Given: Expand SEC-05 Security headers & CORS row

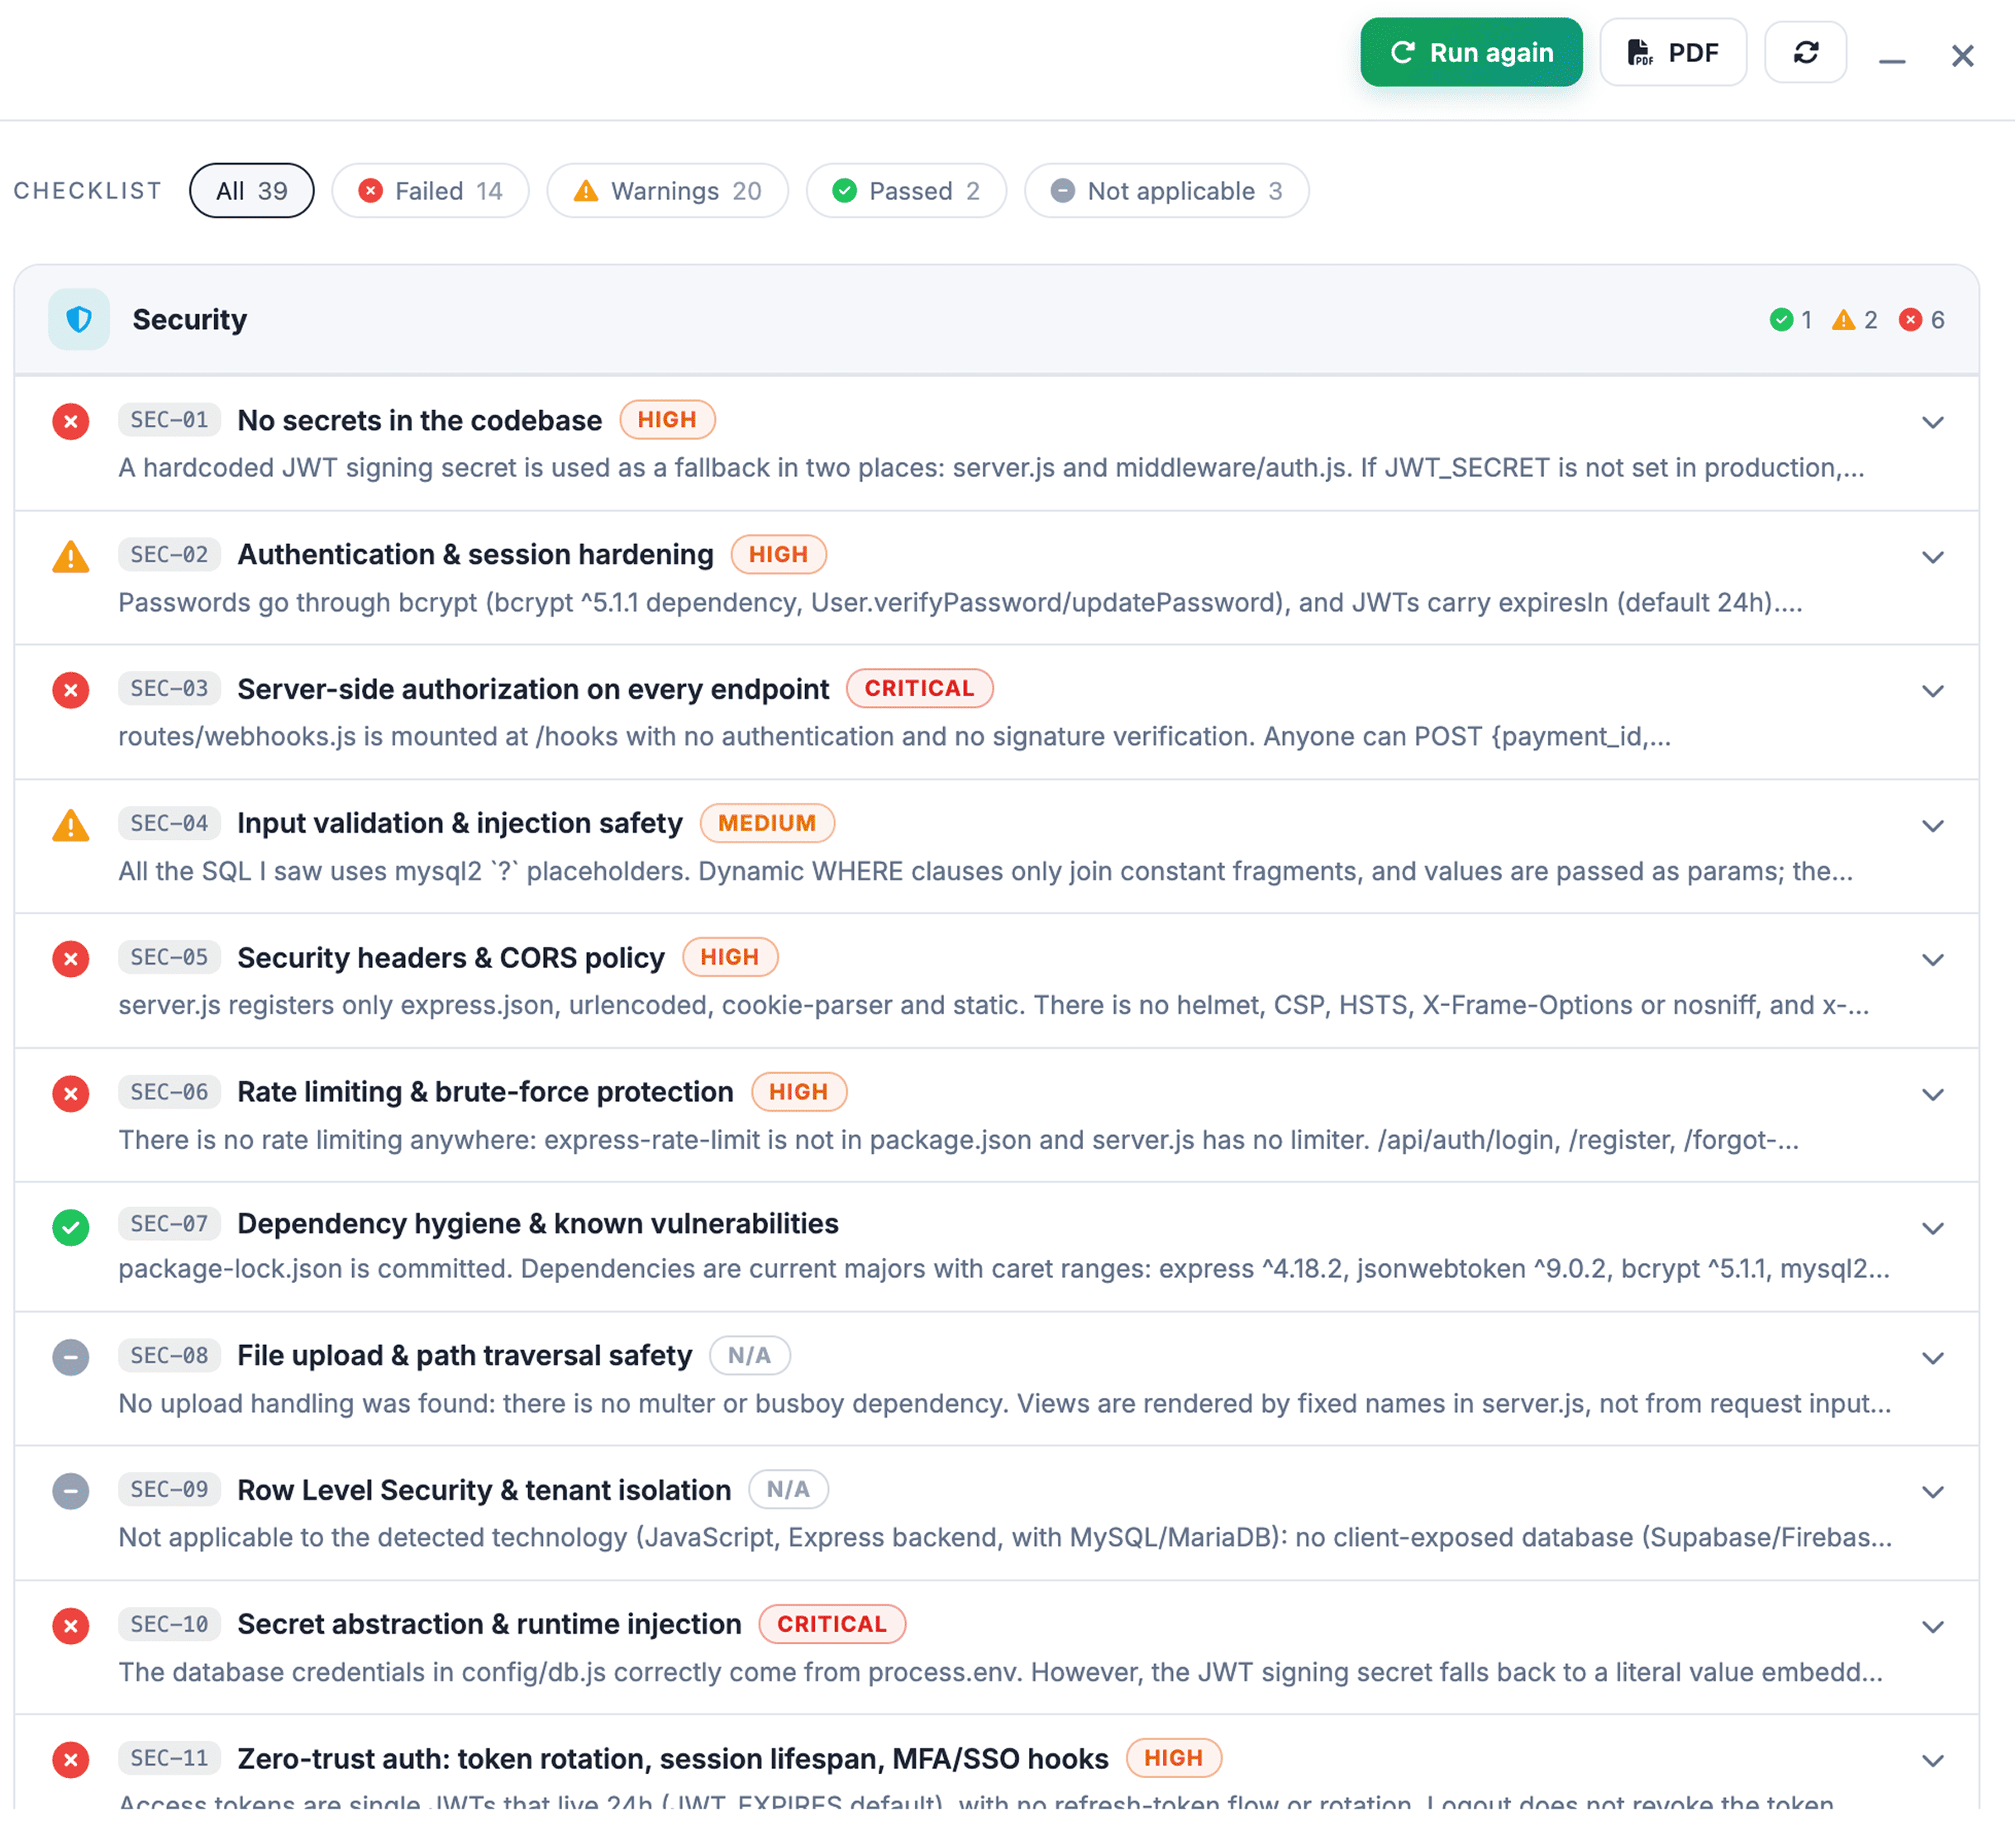Looking at the screenshot, I should pyautogui.click(x=1933, y=960).
